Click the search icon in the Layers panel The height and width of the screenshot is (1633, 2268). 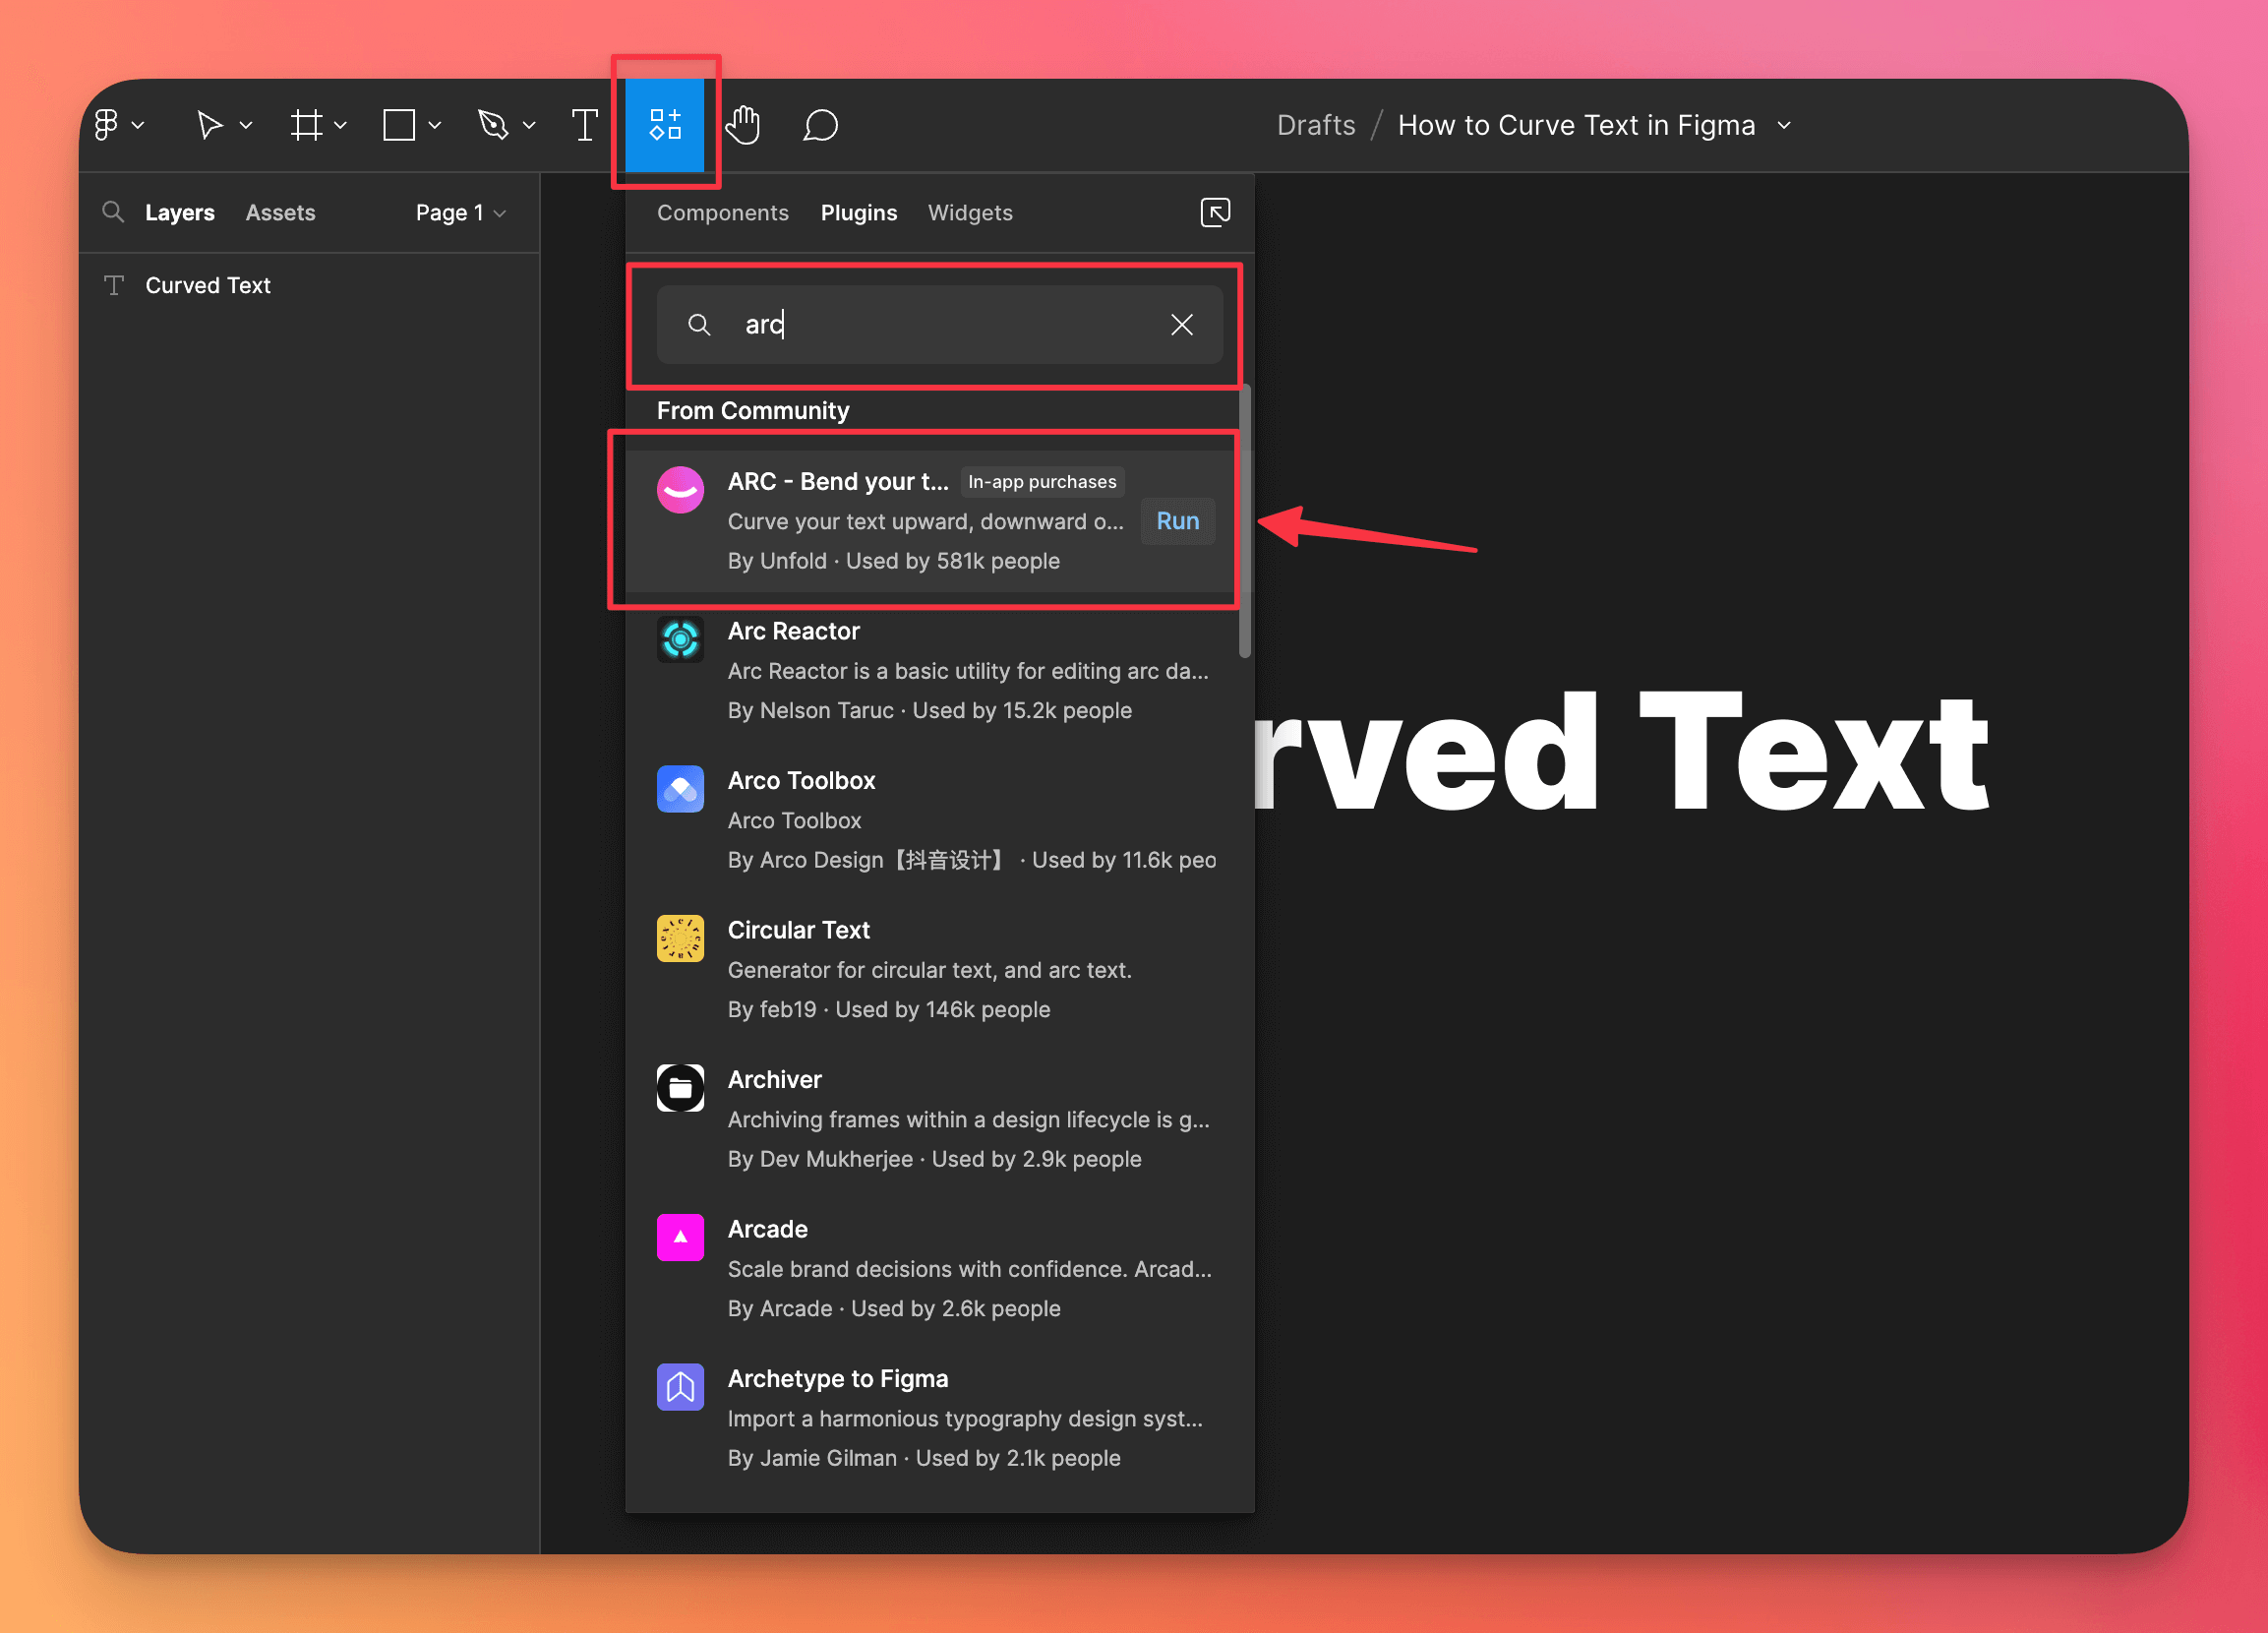coord(113,212)
